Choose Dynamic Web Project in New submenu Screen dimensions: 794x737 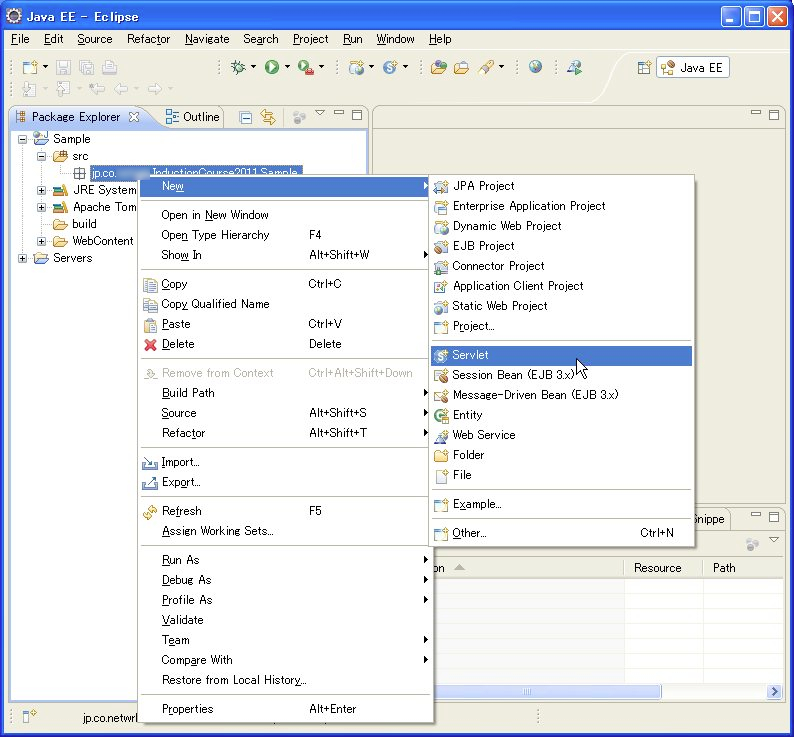(x=561, y=226)
